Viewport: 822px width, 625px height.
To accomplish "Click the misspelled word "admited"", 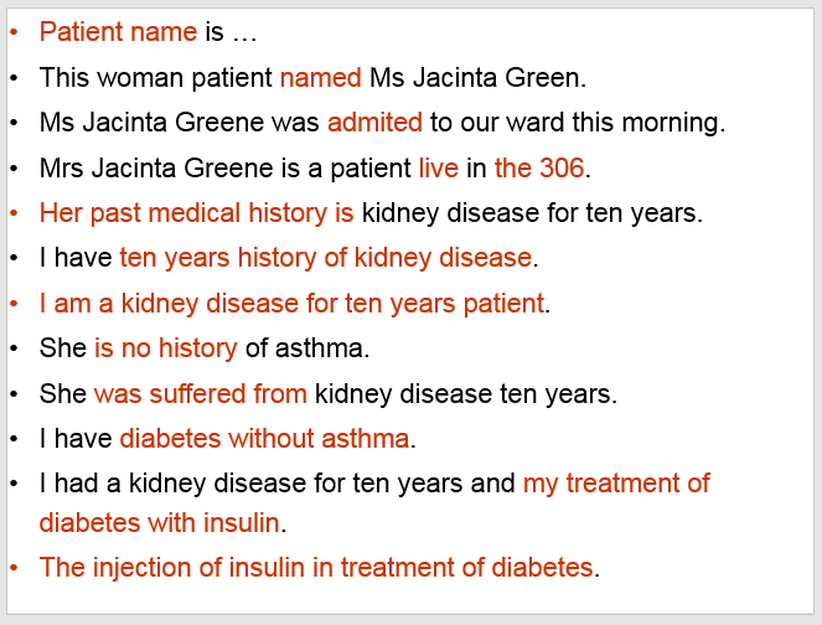I will pos(375,123).
